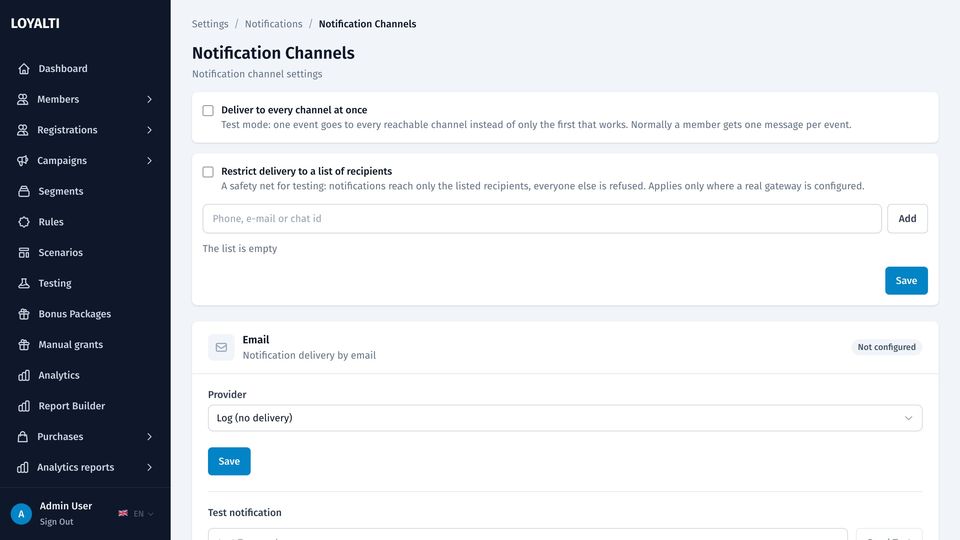Open the Email Provider dropdown
The height and width of the screenshot is (540, 960).
click(x=564, y=418)
